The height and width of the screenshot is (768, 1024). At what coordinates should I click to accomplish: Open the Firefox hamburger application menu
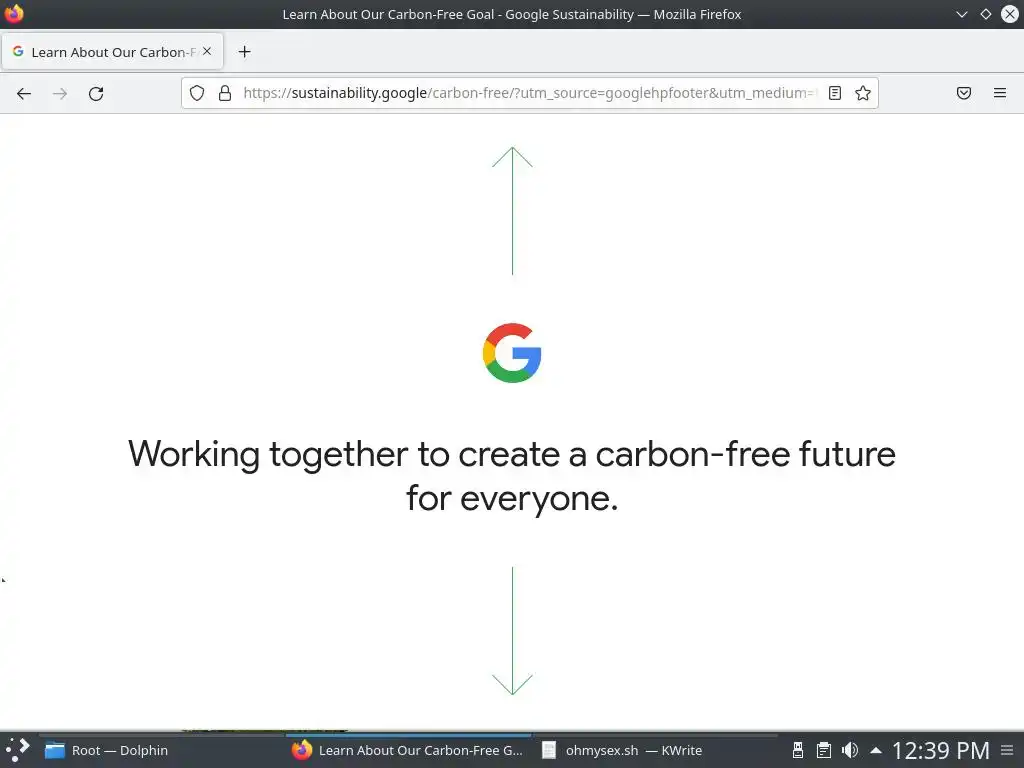1000,93
